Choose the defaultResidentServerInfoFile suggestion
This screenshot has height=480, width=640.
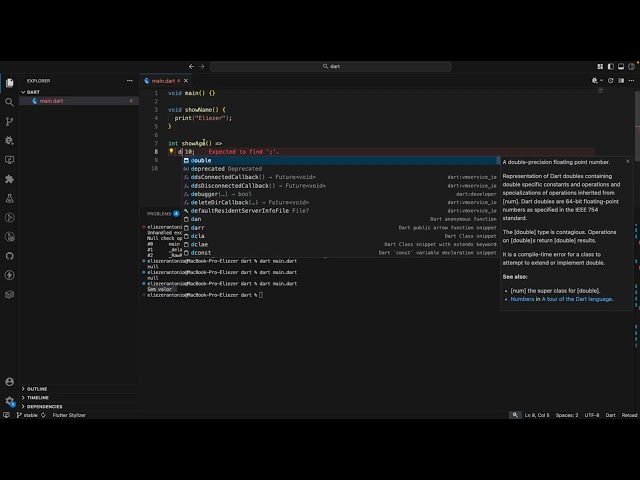340,211
